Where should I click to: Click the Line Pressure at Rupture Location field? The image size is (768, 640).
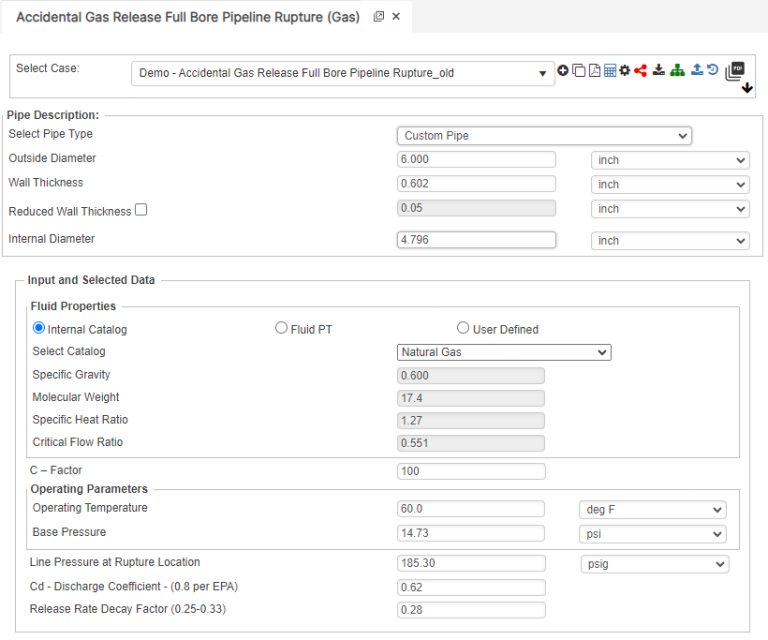tap(471, 563)
